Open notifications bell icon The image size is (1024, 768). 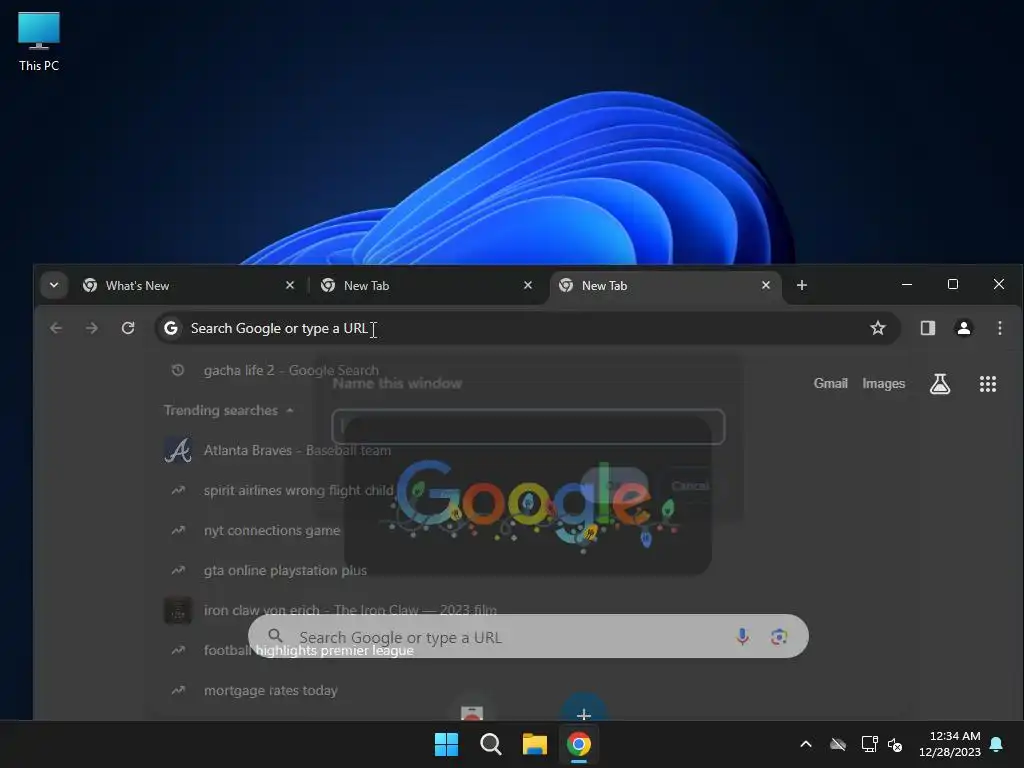[x=997, y=744]
